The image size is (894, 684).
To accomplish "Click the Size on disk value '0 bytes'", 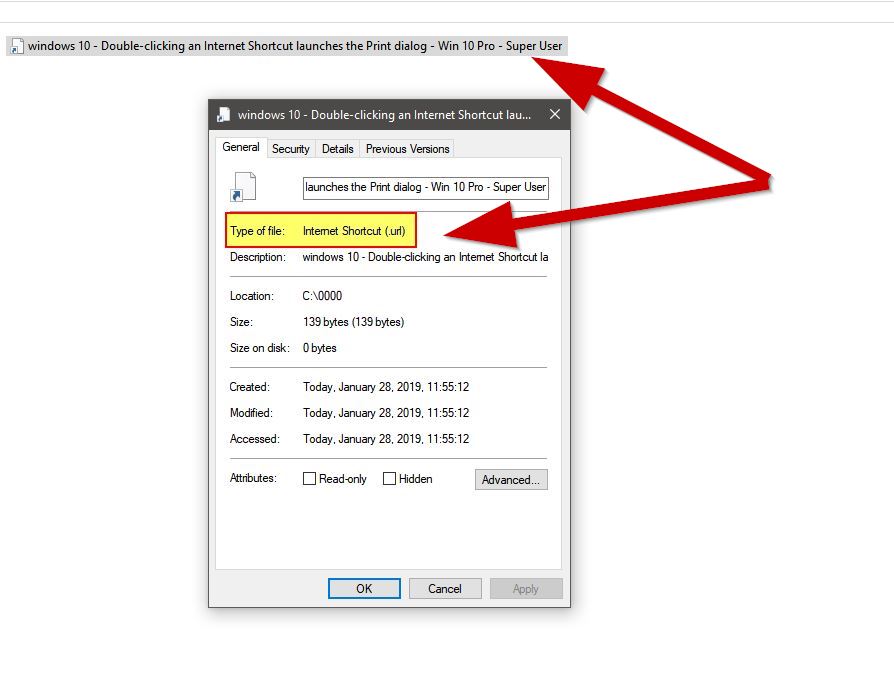I will (319, 348).
